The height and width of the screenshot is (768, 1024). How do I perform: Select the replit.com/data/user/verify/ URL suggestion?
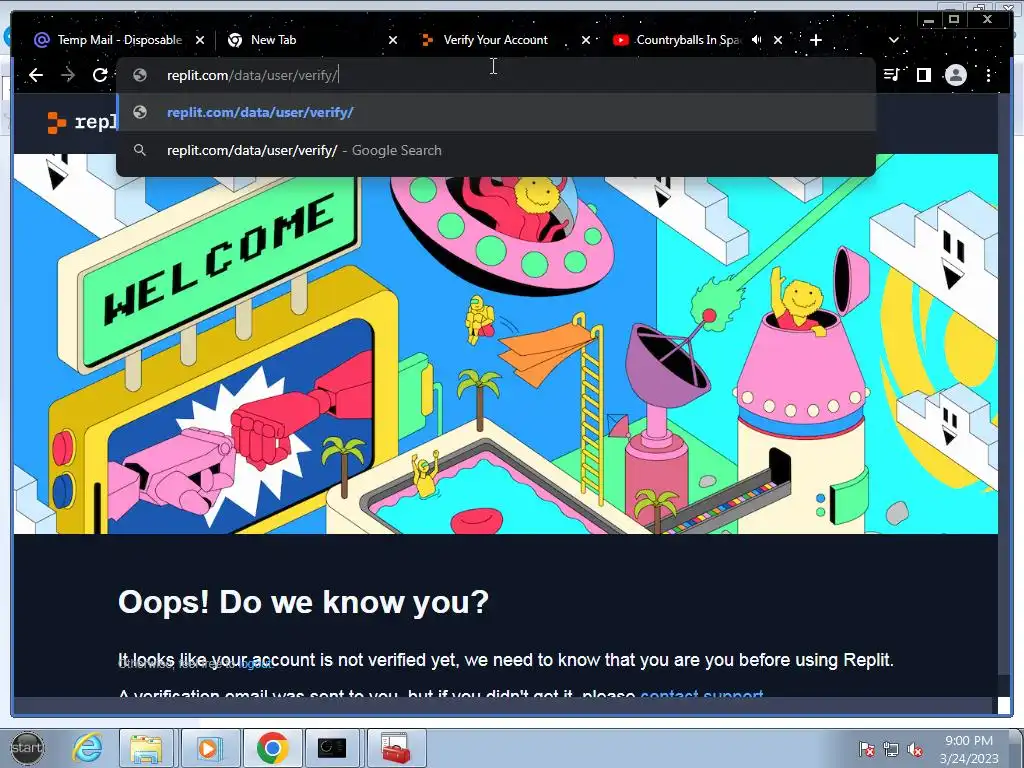tap(496, 112)
